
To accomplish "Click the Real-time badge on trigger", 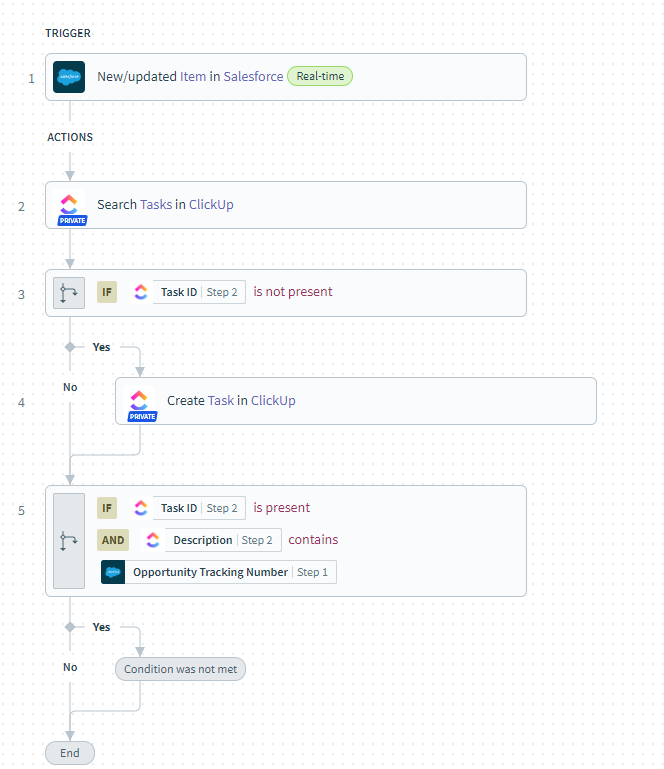I will coord(320,76).
